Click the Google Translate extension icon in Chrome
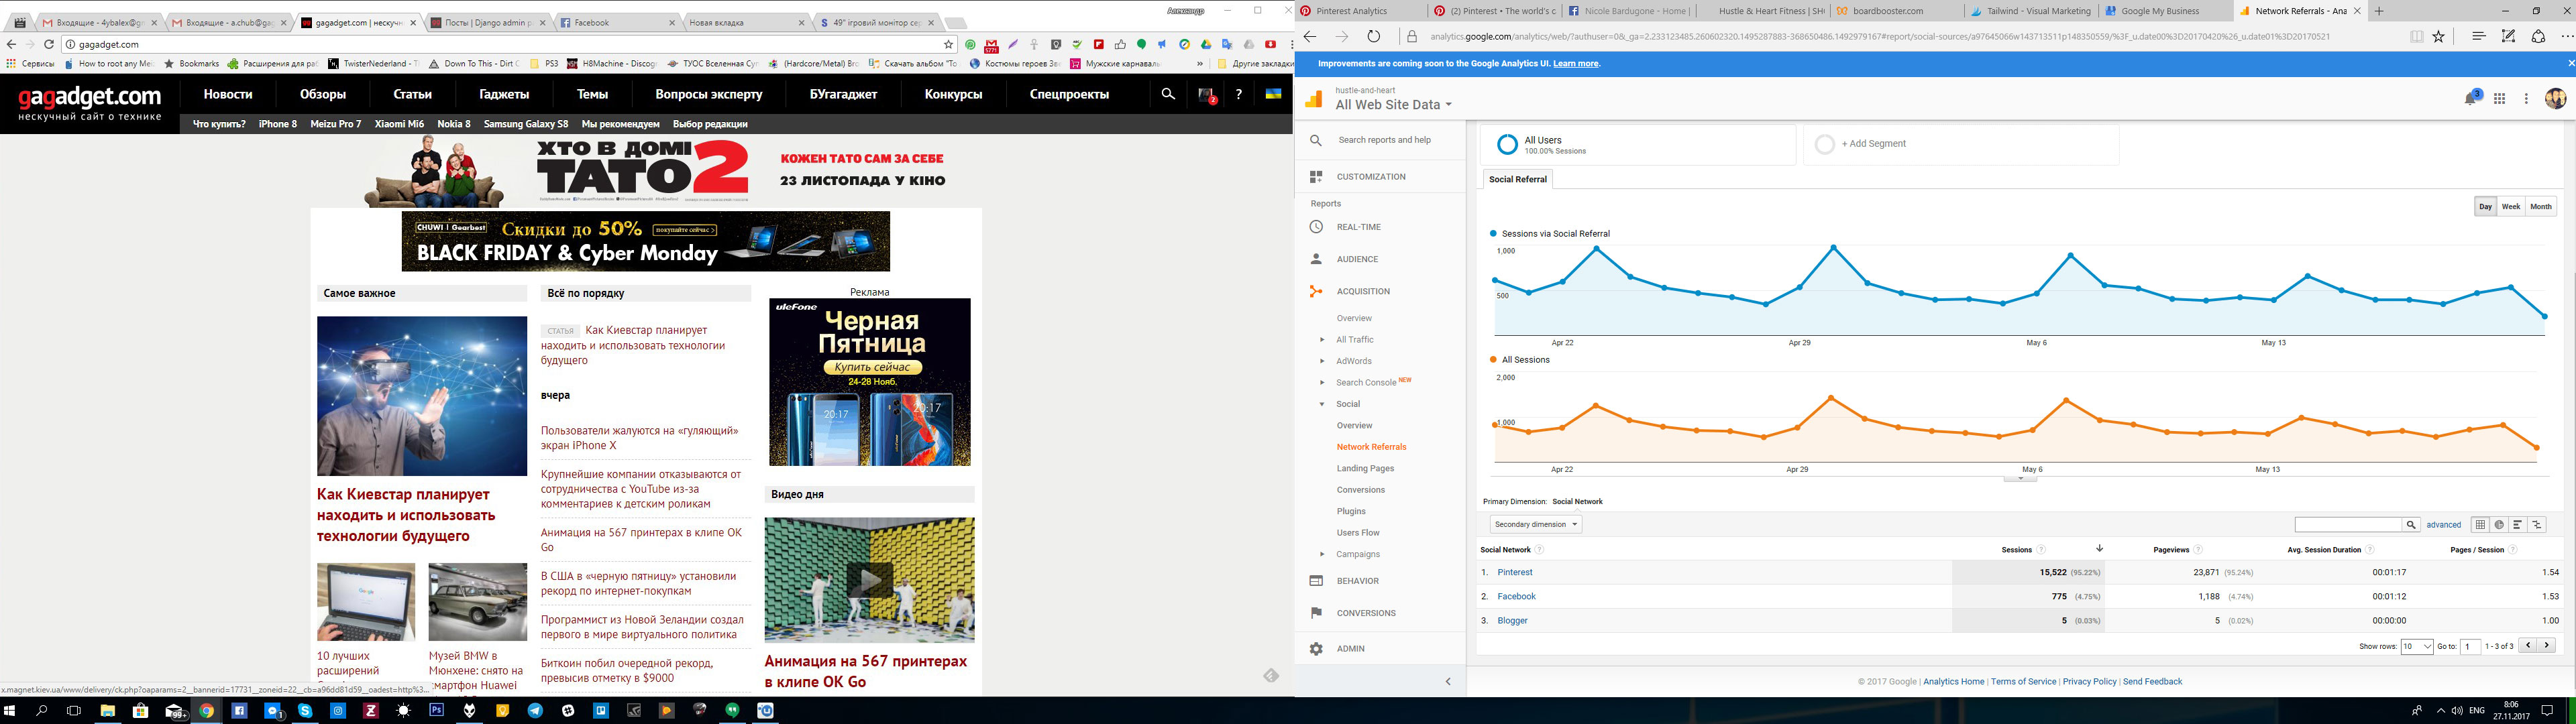This screenshot has height=724, width=2576. point(1227,44)
